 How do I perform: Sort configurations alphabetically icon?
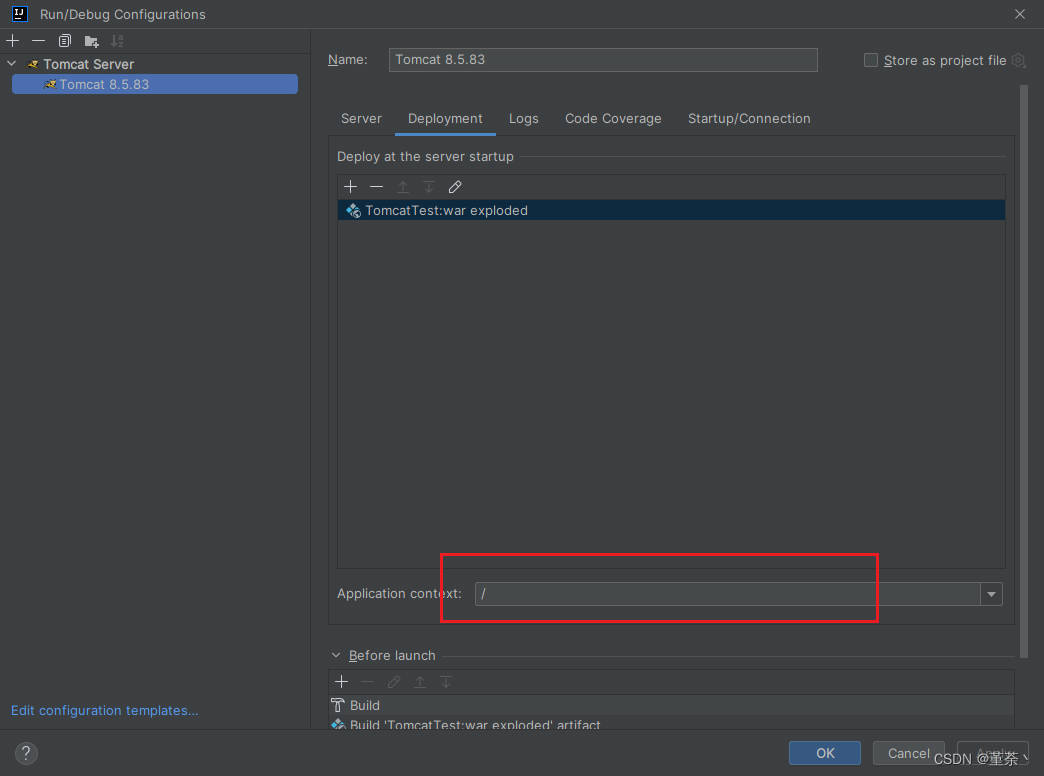(117, 41)
